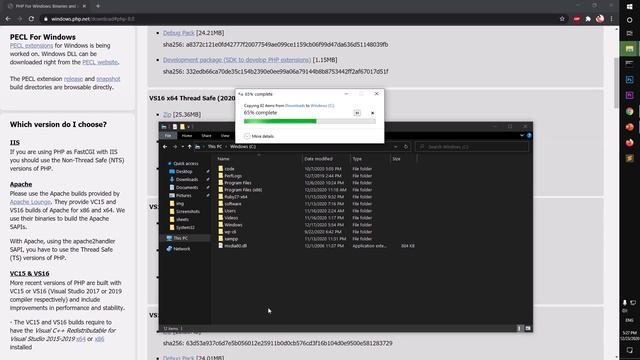Open recent locations dropdown in Explorer
This screenshot has width=640, height=360.
(182, 147)
